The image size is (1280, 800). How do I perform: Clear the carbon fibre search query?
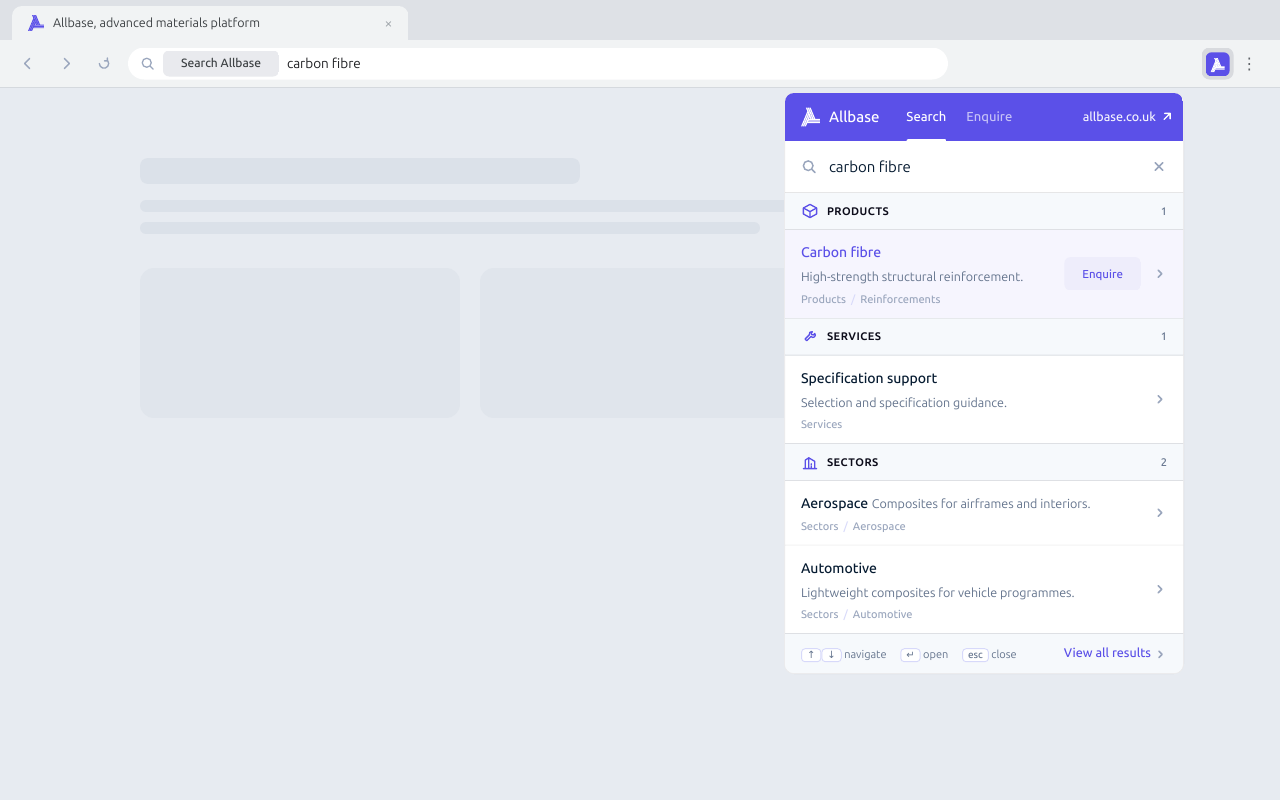coord(1159,167)
